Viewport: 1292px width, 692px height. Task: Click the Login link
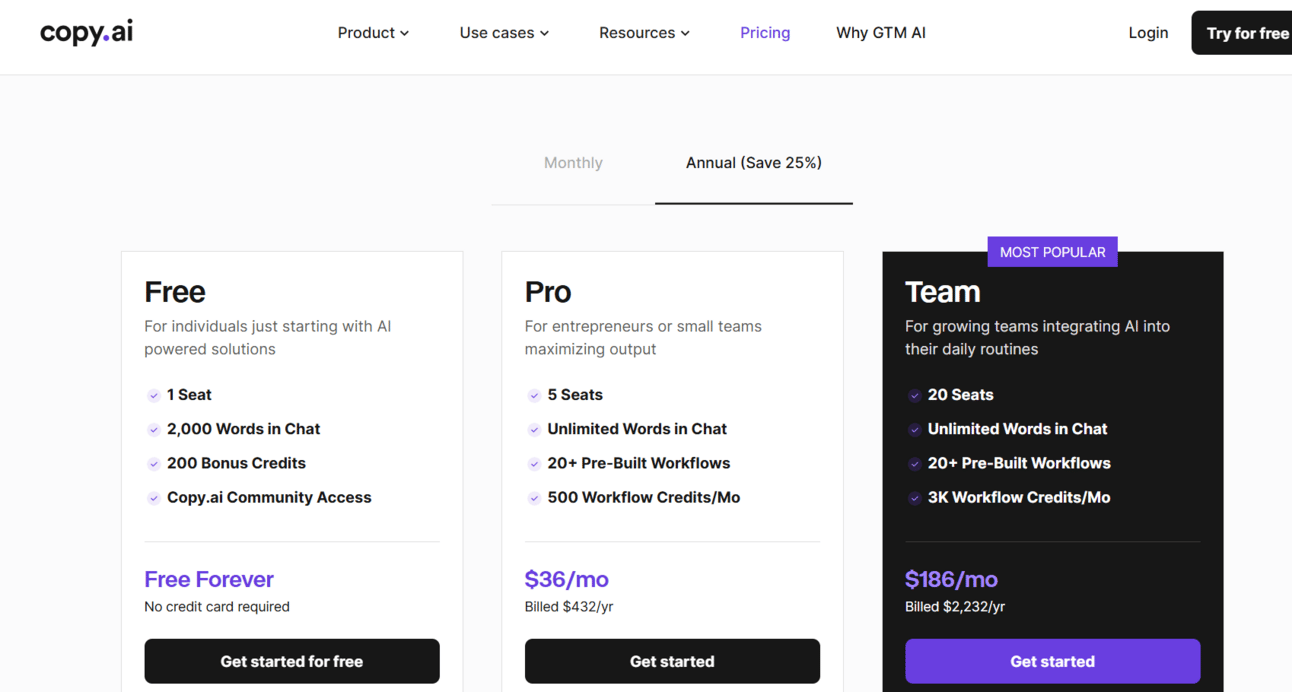[x=1148, y=33]
